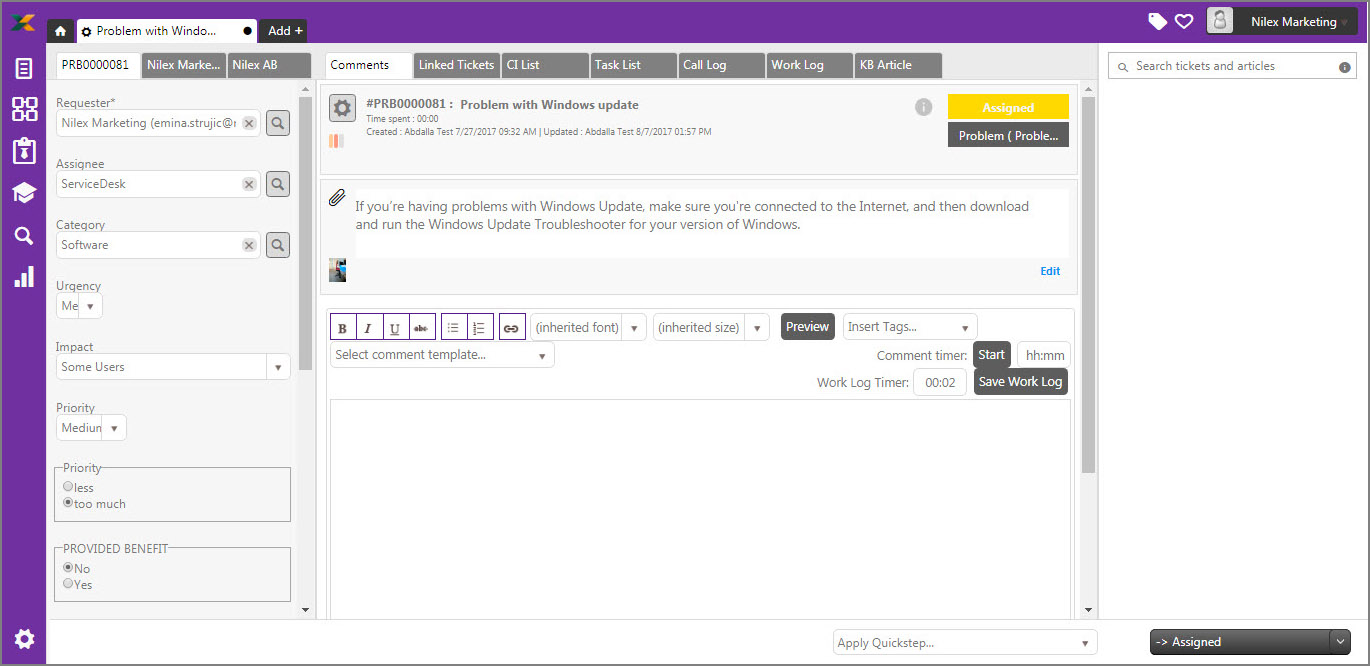Screen dimensions: 1370x666
Task: Clear the Requester field value
Action: (x=249, y=123)
